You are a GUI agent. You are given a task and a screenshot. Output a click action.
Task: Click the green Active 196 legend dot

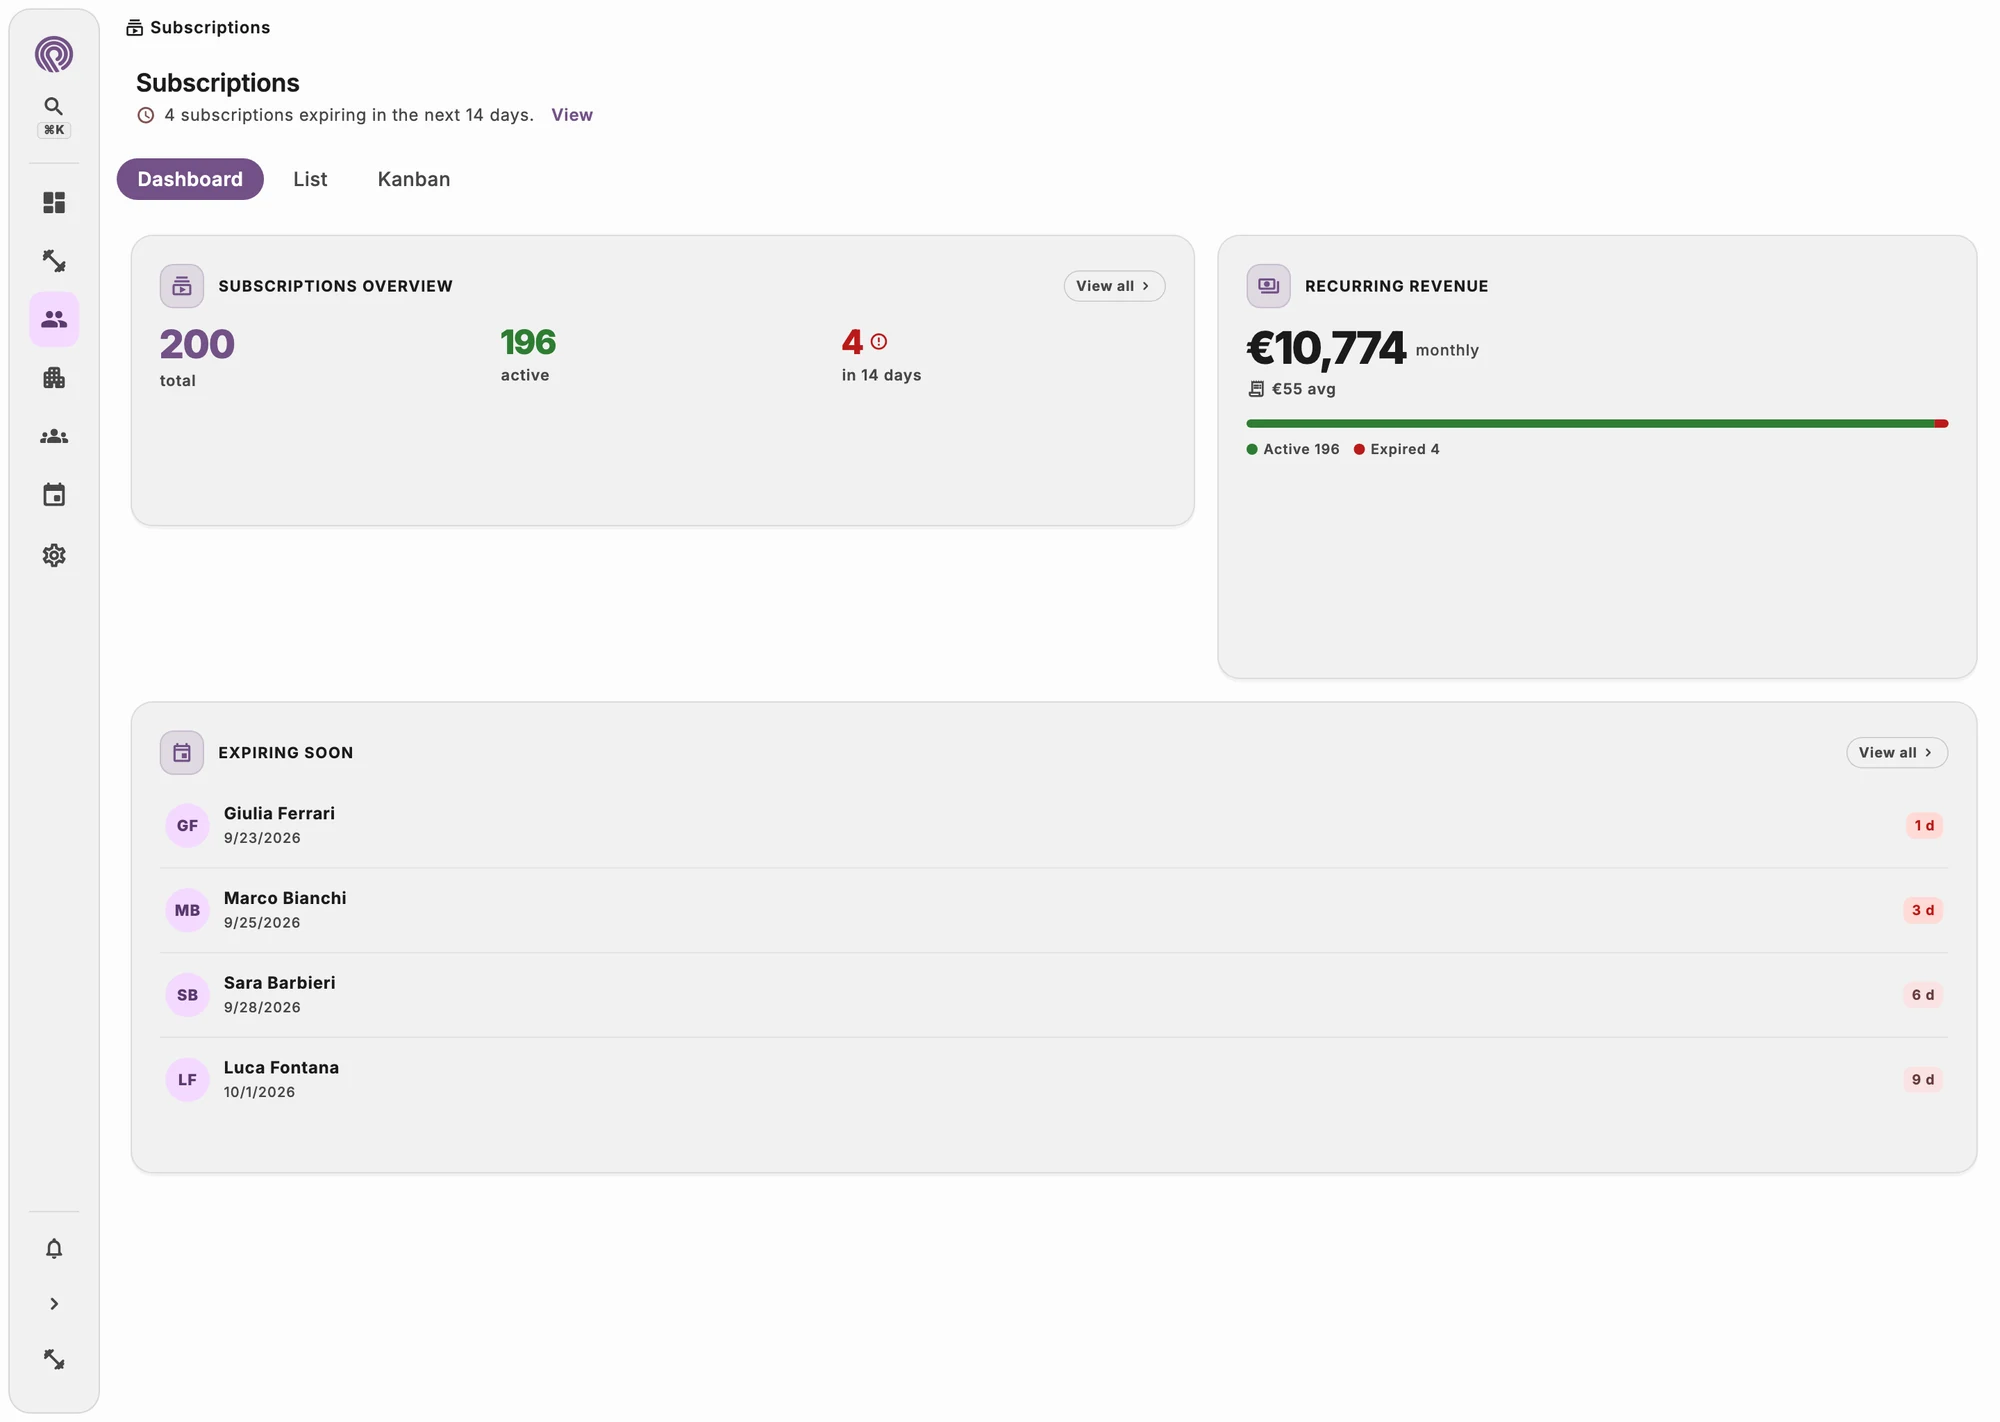(x=1252, y=450)
